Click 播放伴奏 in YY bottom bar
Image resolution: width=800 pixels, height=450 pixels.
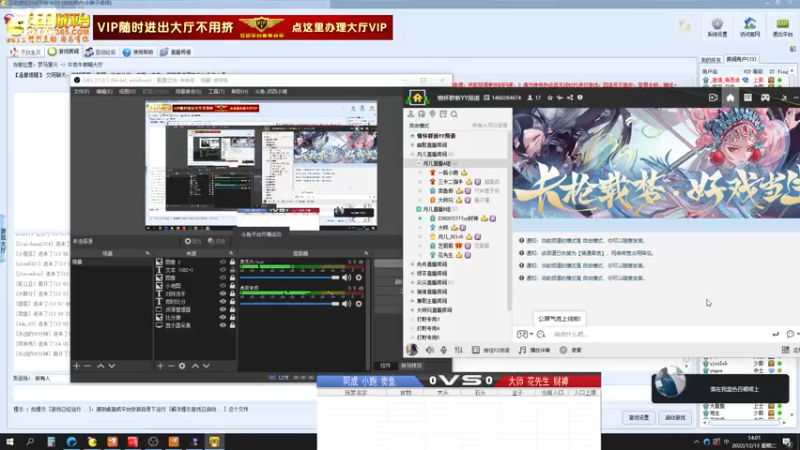[534, 350]
